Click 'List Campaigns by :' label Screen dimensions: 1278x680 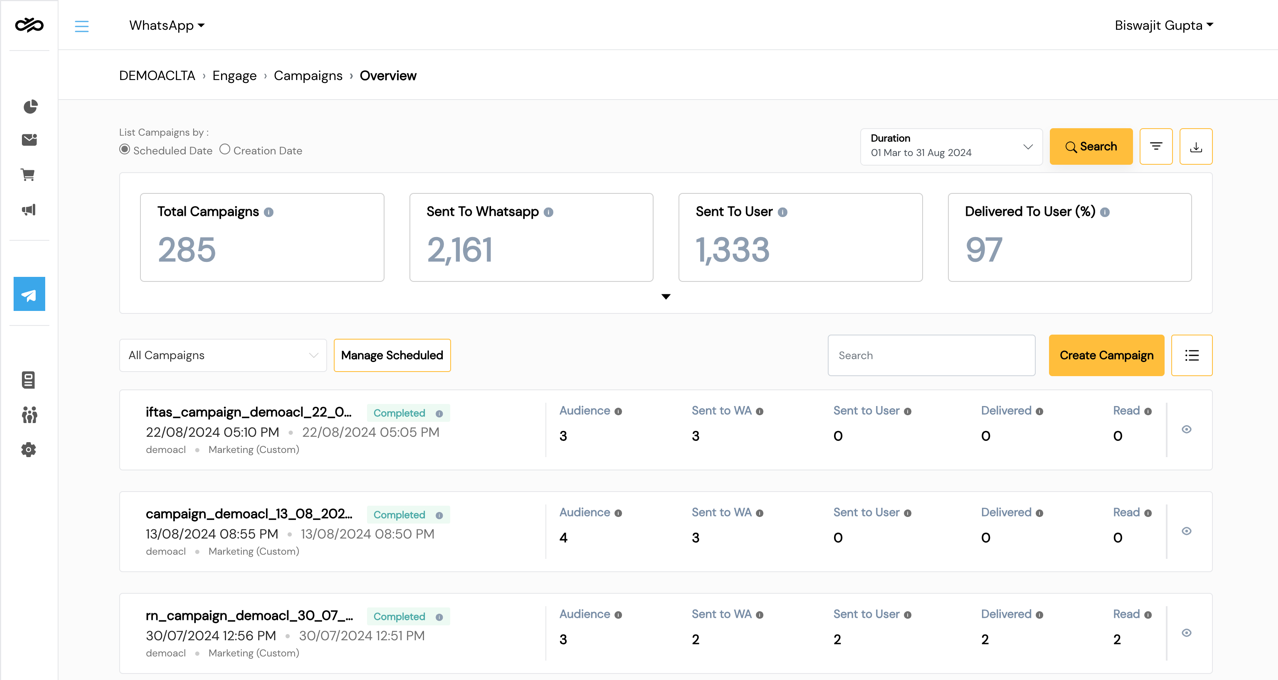(164, 132)
